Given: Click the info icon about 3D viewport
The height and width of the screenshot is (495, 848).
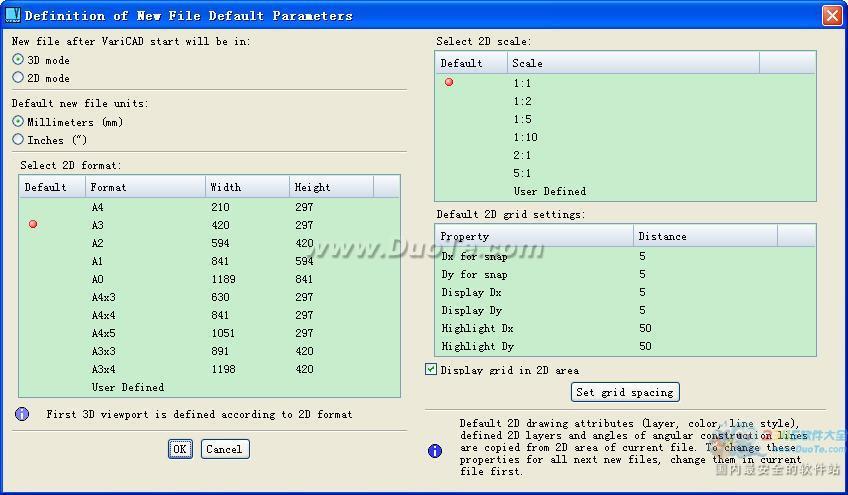Looking at the screenshot, I should tap(22, 414).
